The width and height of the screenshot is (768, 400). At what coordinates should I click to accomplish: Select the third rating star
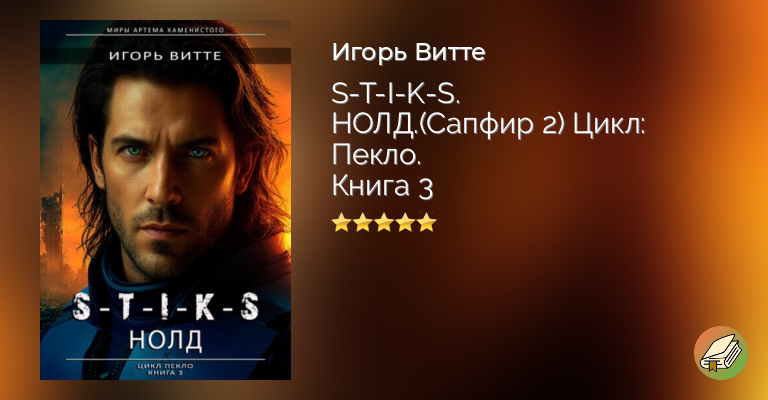click(x=384, y=223)
